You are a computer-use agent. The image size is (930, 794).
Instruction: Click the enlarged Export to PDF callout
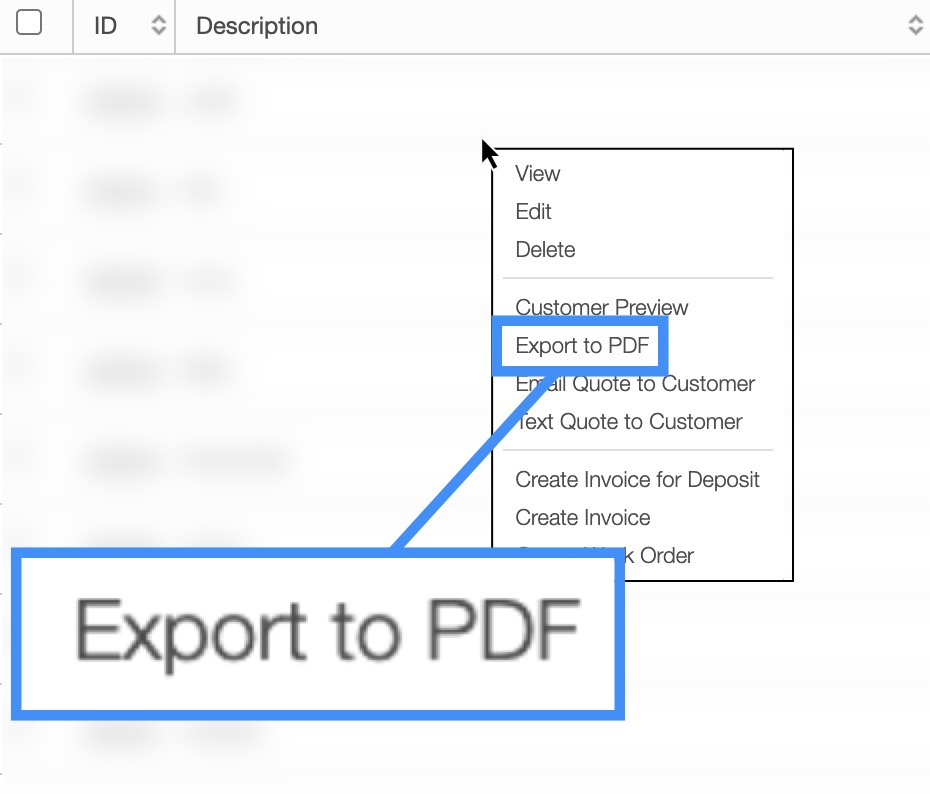click(317, 633)
